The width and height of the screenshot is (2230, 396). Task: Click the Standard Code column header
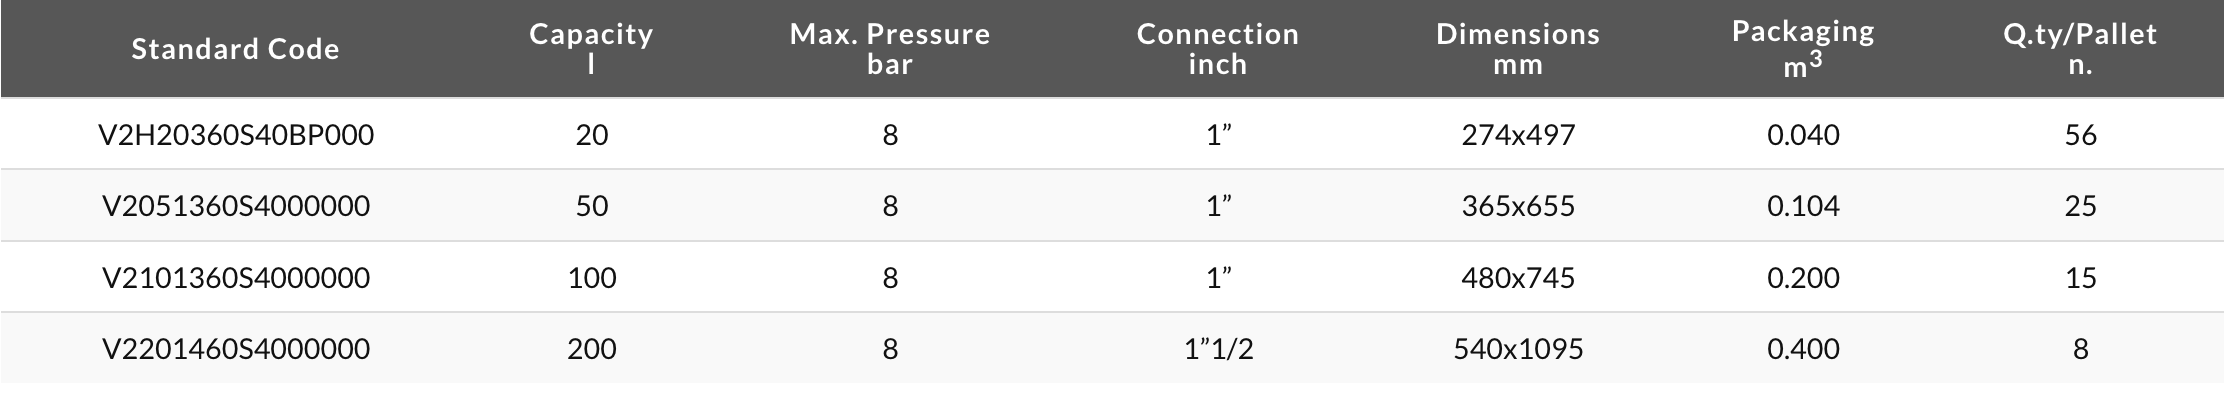pos(236,49)
